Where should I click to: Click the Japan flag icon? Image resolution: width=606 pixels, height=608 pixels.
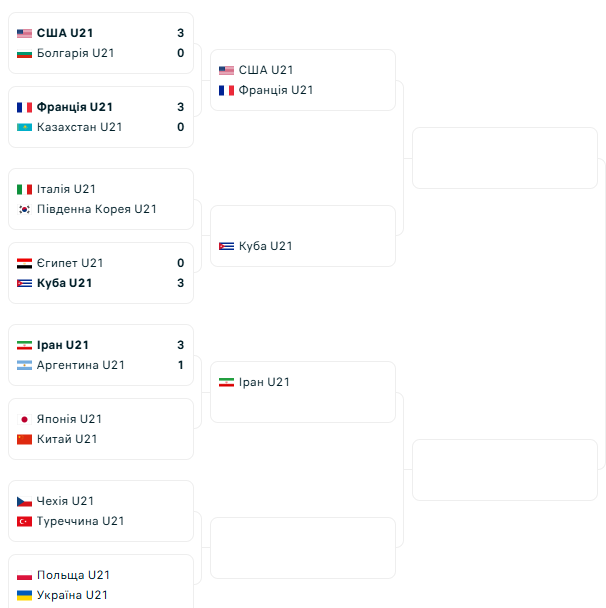pos(24,419)
